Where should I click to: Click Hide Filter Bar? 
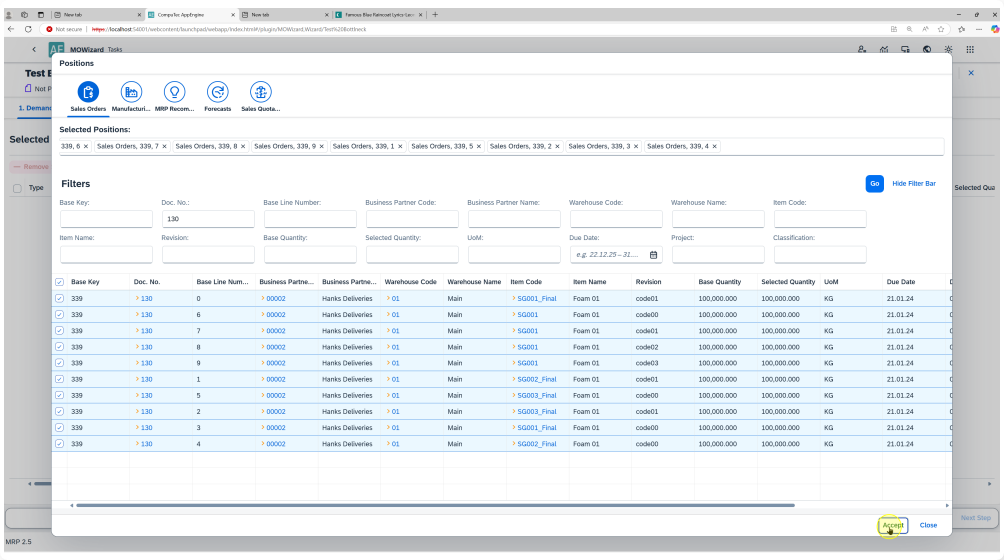pyautogui.click(x=914, y=184)
